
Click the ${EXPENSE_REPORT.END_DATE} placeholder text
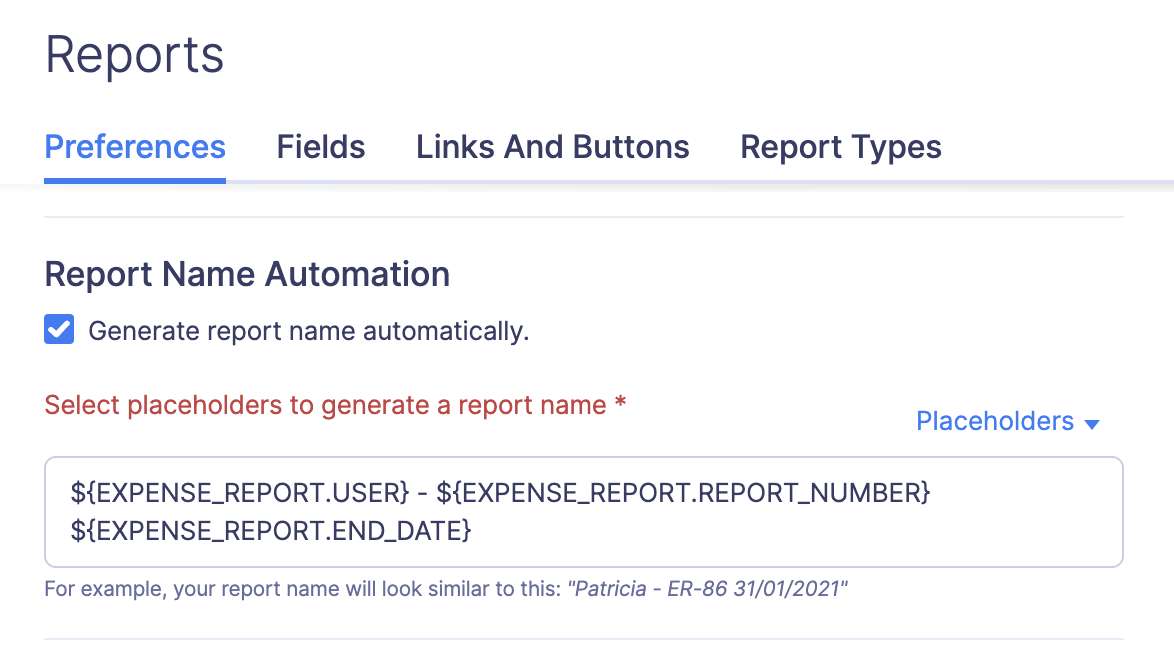tap(270, 531)
